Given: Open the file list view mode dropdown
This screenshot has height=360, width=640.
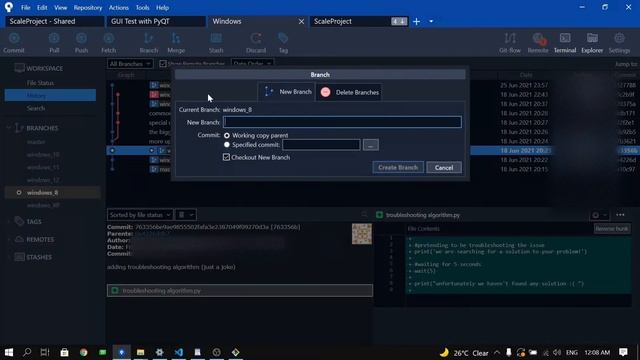Looking at the screenshot, I should tap(186, 215).
